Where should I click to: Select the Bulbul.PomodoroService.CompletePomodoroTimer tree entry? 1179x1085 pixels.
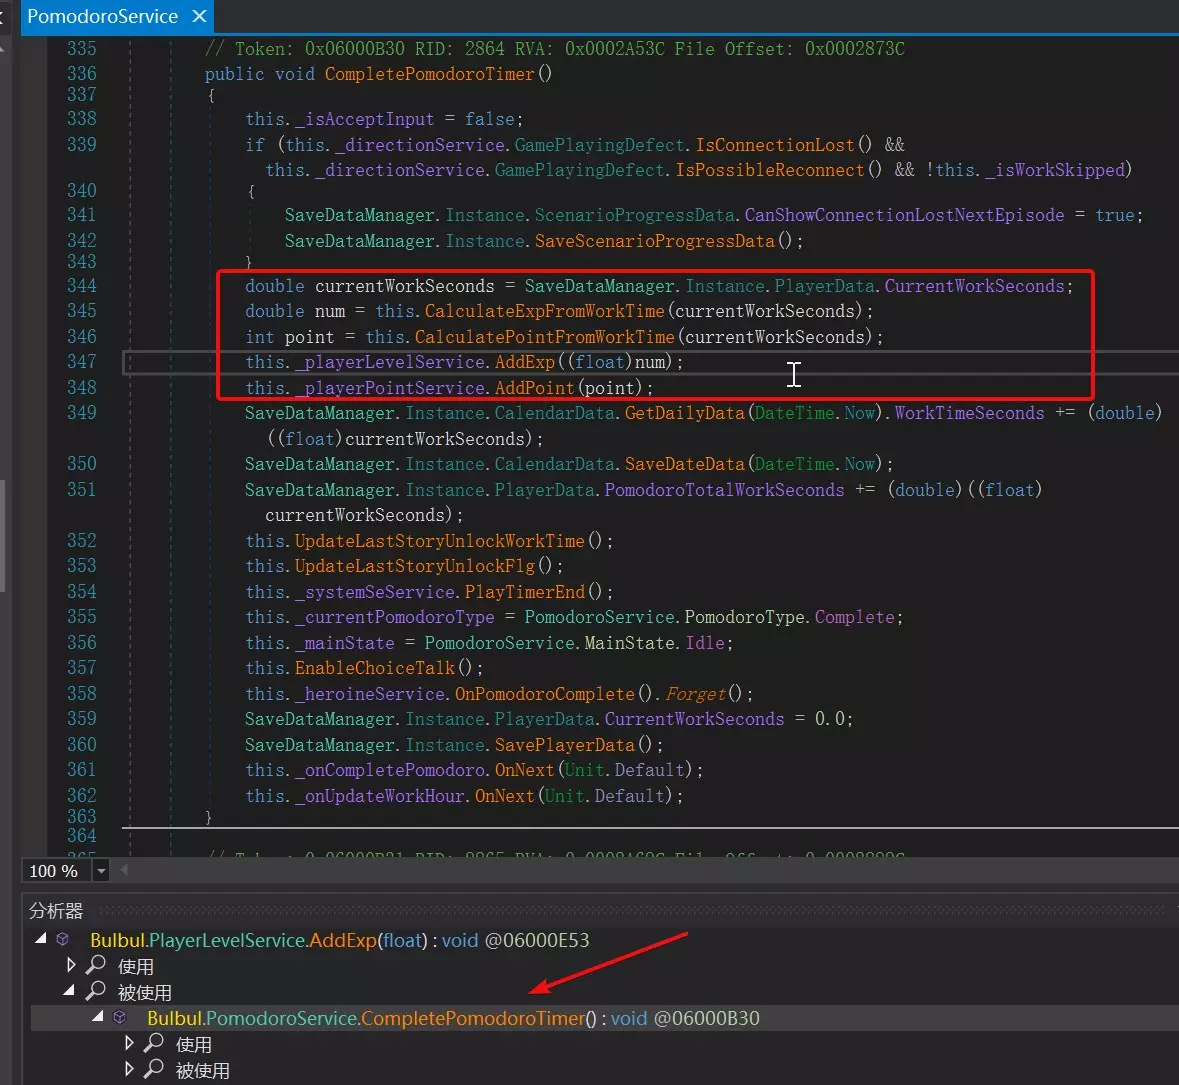370,1018
